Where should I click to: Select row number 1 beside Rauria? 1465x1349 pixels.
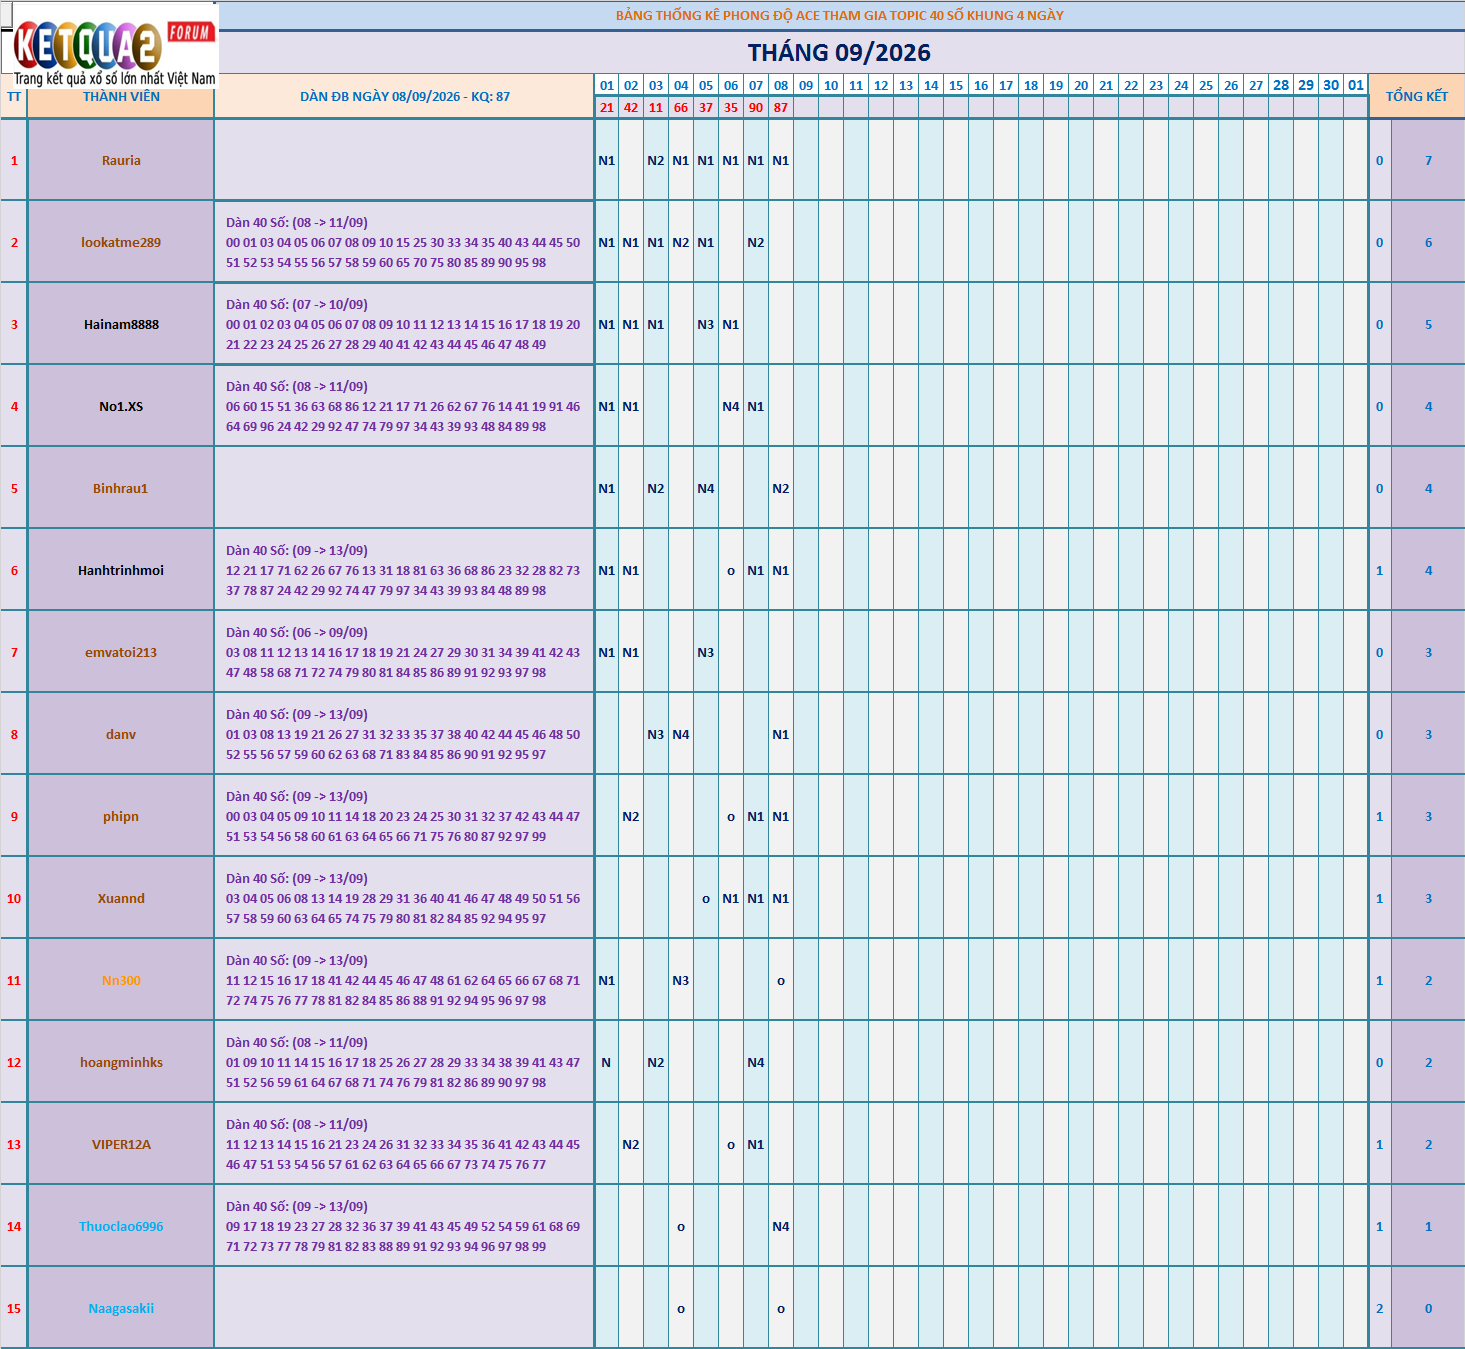coord(14,160)
